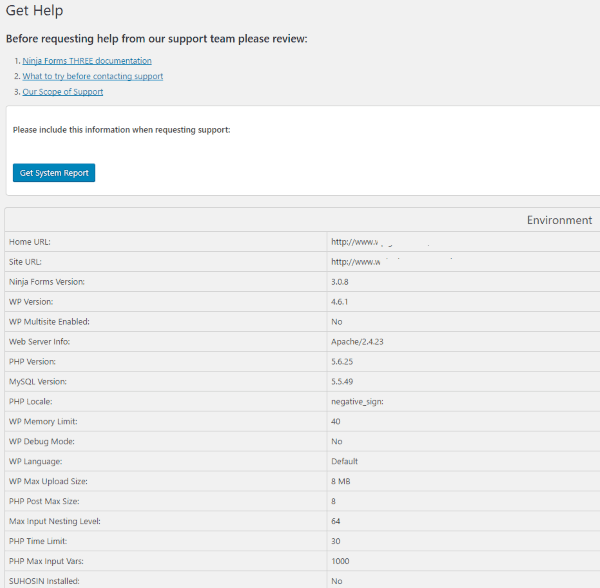Click the SUHOSIN Installed row label
600x588 pixels.
coord(44,581)
